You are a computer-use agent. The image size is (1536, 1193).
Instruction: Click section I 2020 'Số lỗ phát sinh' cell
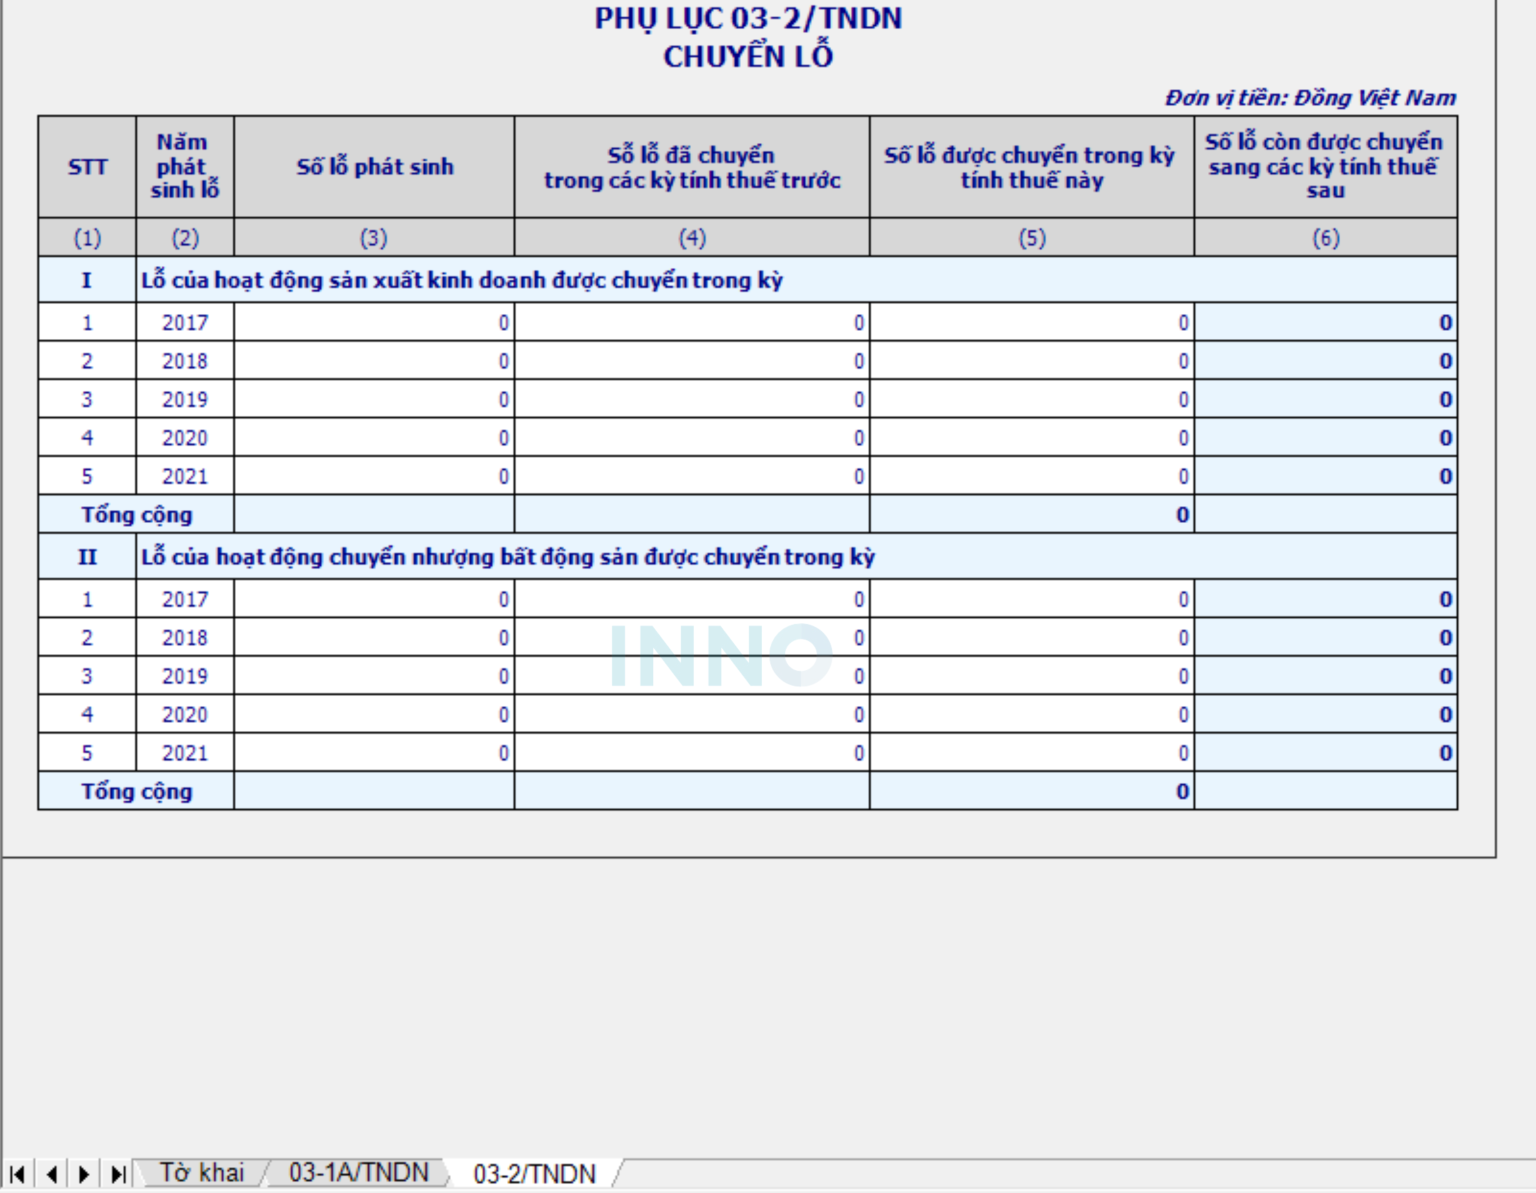tap(374, 438)
